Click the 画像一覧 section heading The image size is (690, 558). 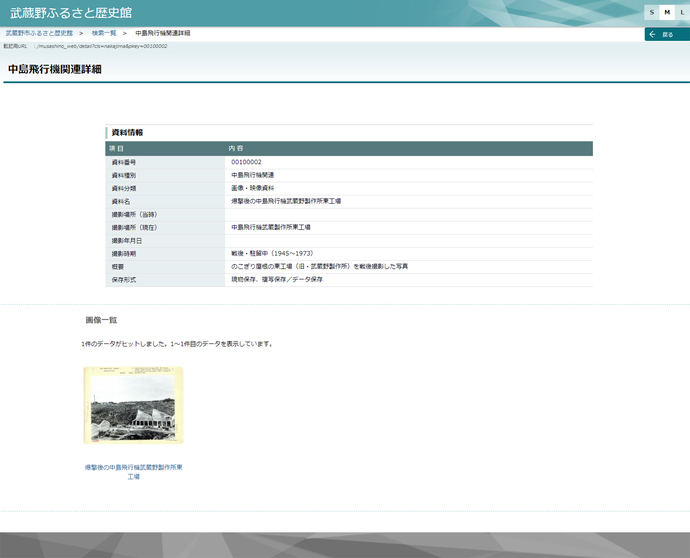(x=102, y=320)
